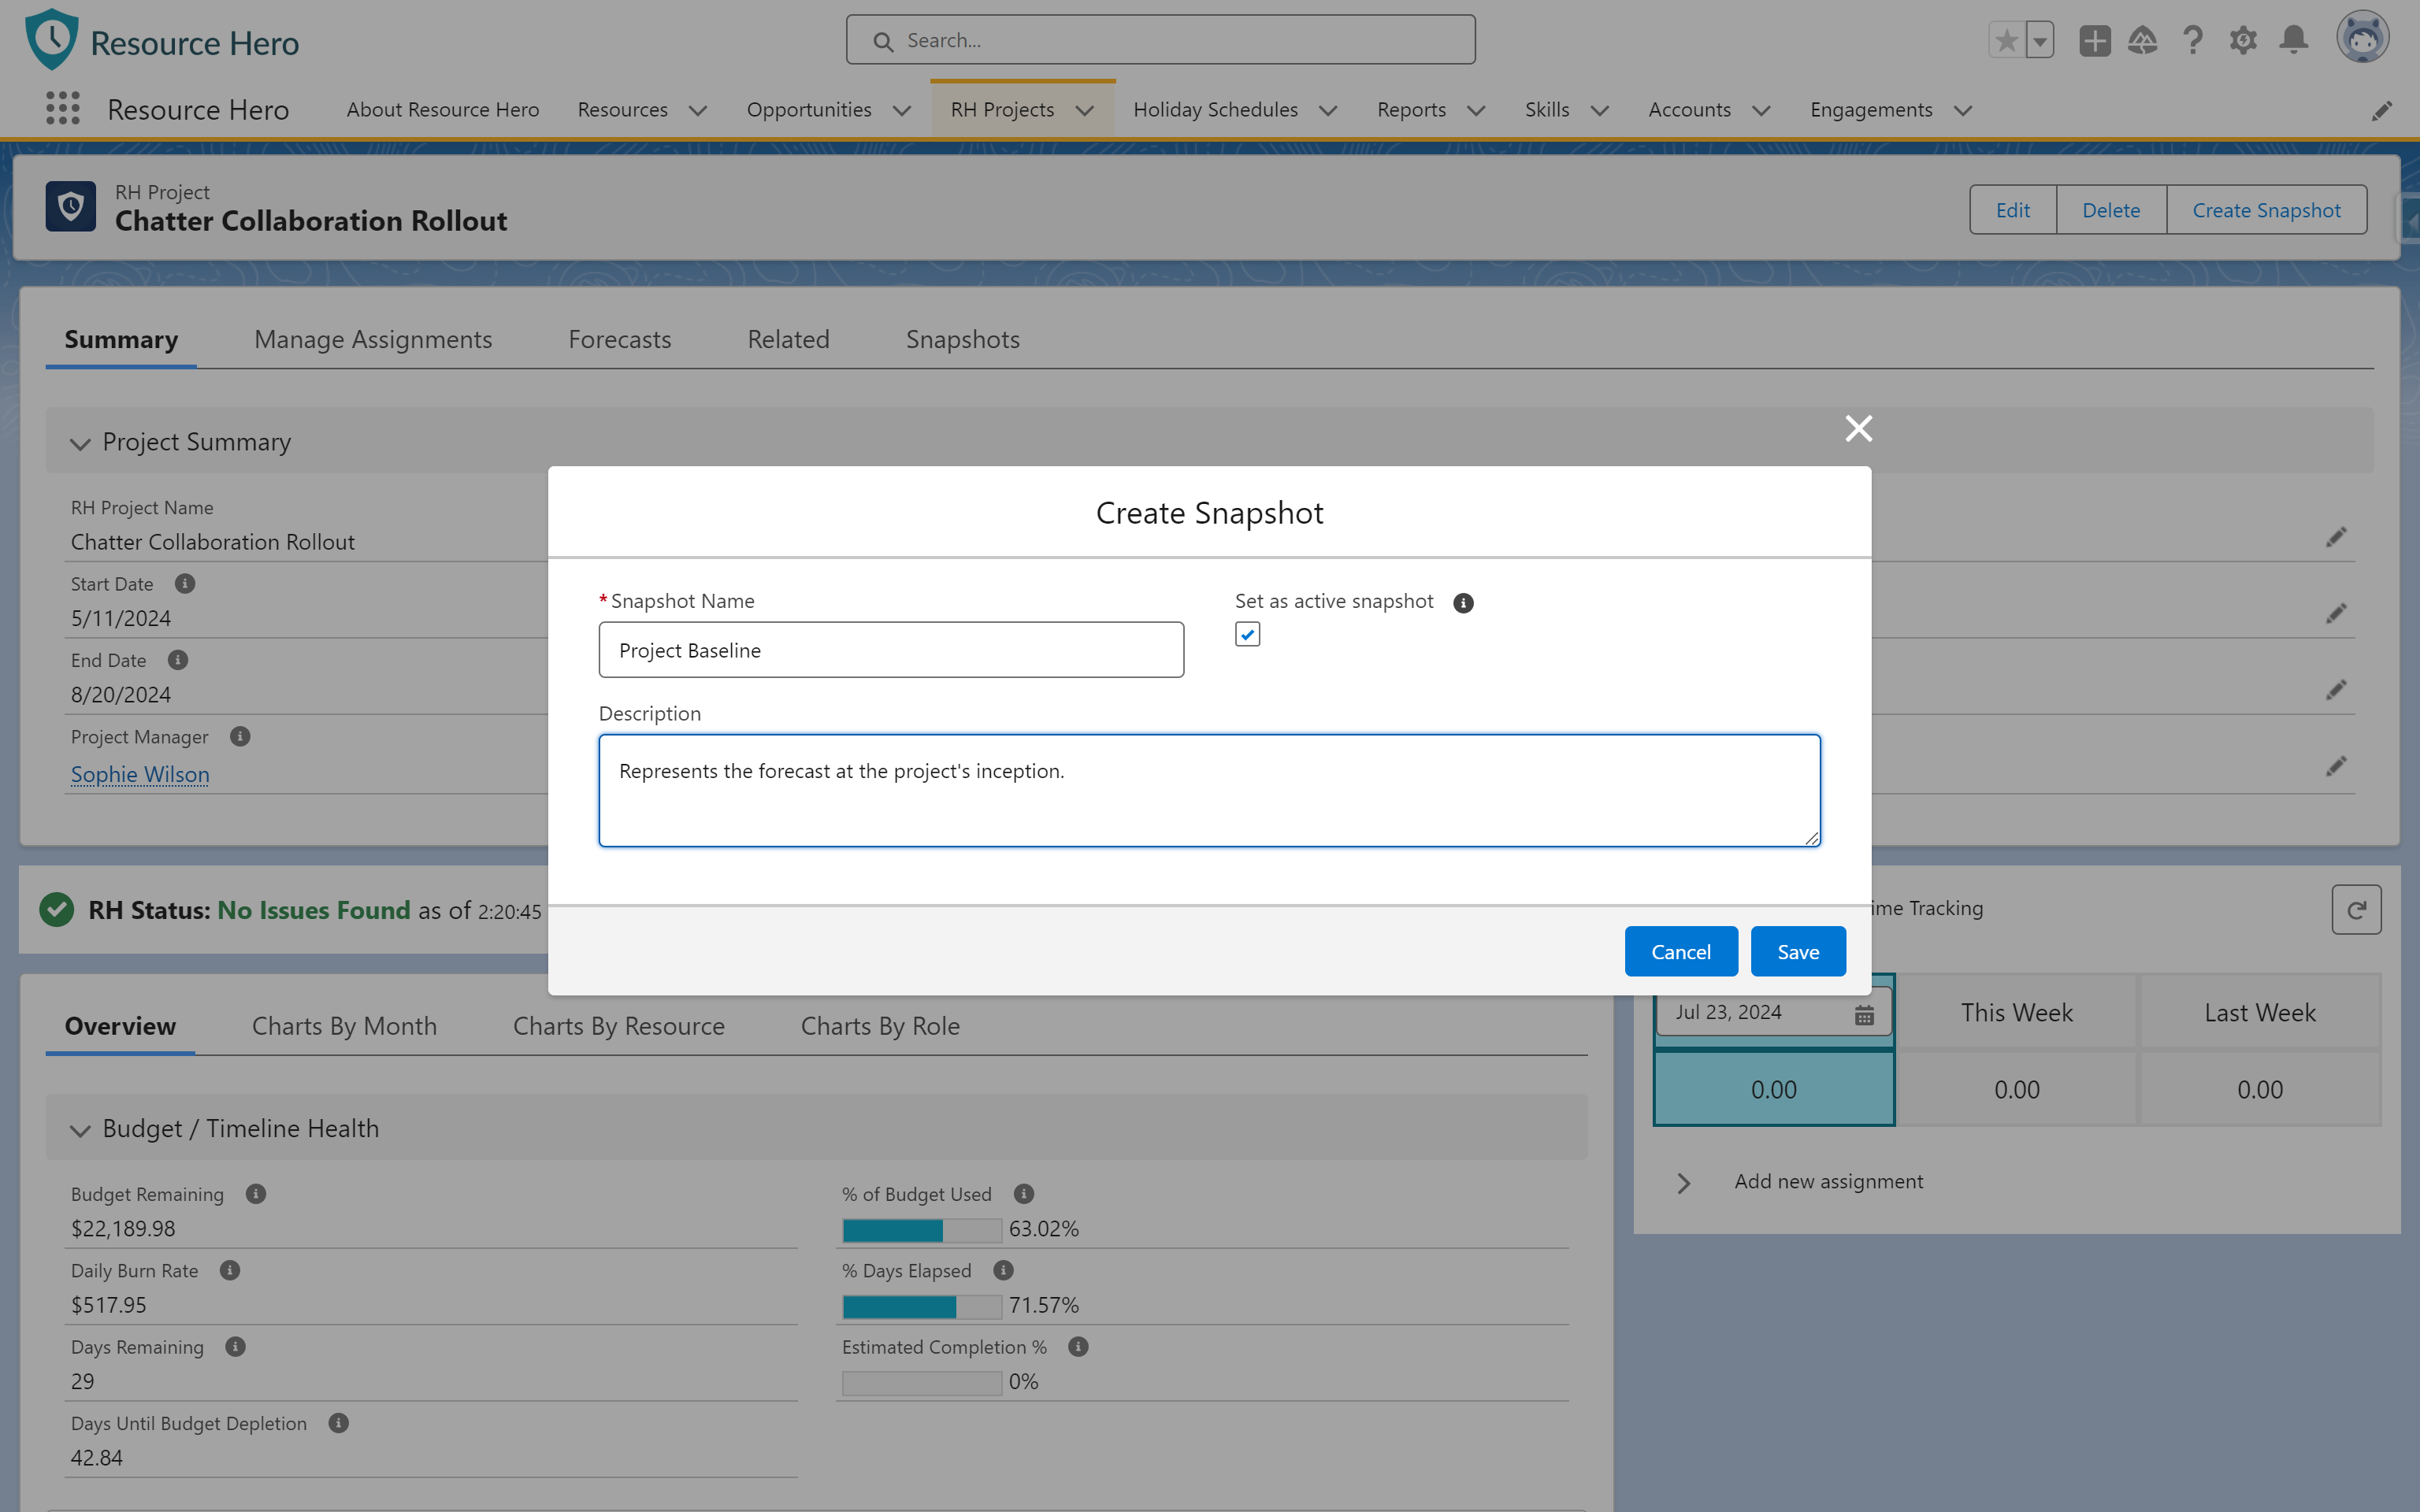
Task: Click the Create Snapshot header button
Action: pos(2266,210)
